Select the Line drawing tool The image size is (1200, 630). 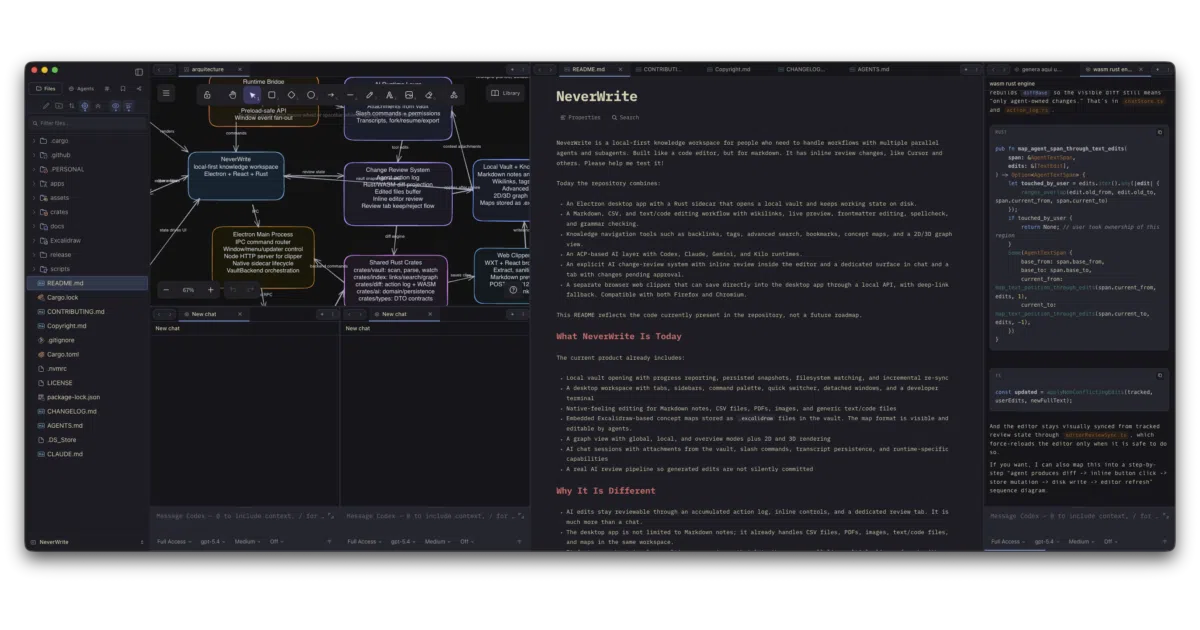point(350,95)
